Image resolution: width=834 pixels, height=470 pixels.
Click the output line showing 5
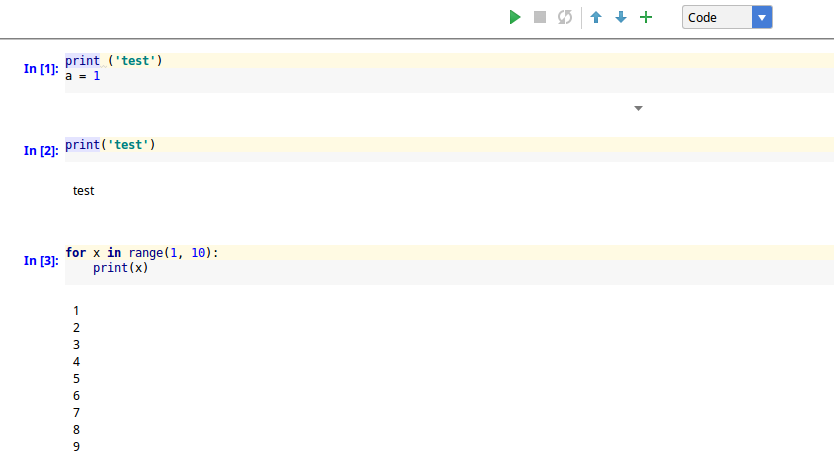pos(76,379)
